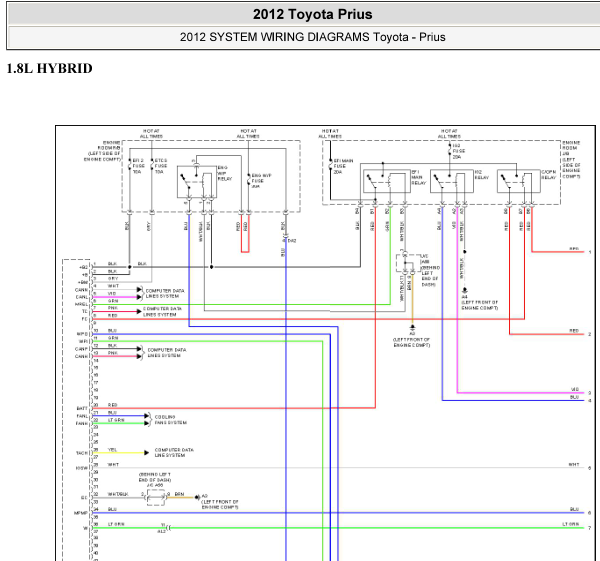Viewport: 600px width, 561px height.
Task: Select '2012 SYSTEM WIRING DIAGRAMS Toyota - Prius' subtitle
Action: click(x=312, y=37)
